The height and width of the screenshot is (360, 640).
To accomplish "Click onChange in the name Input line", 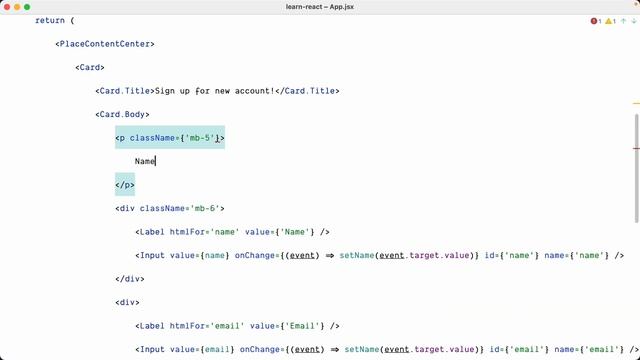I will coord(255,256).
